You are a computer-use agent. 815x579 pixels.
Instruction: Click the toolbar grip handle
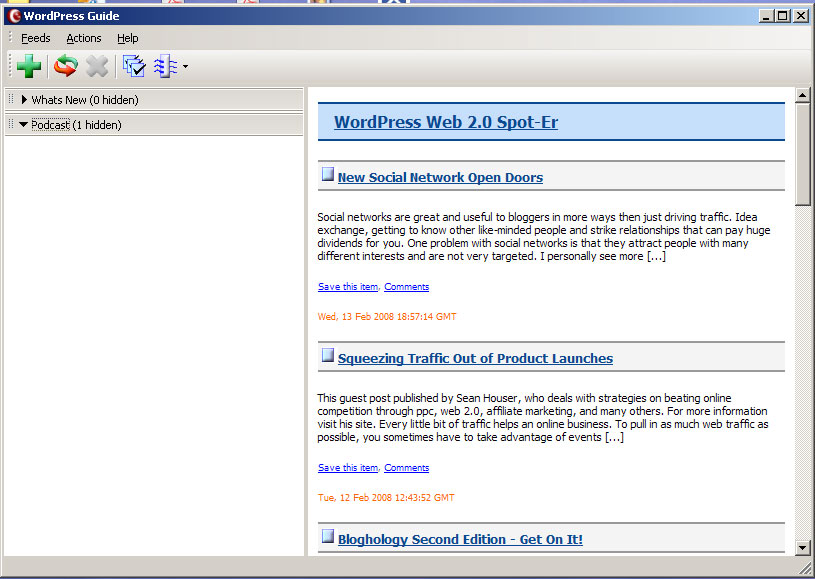(10, 67)
